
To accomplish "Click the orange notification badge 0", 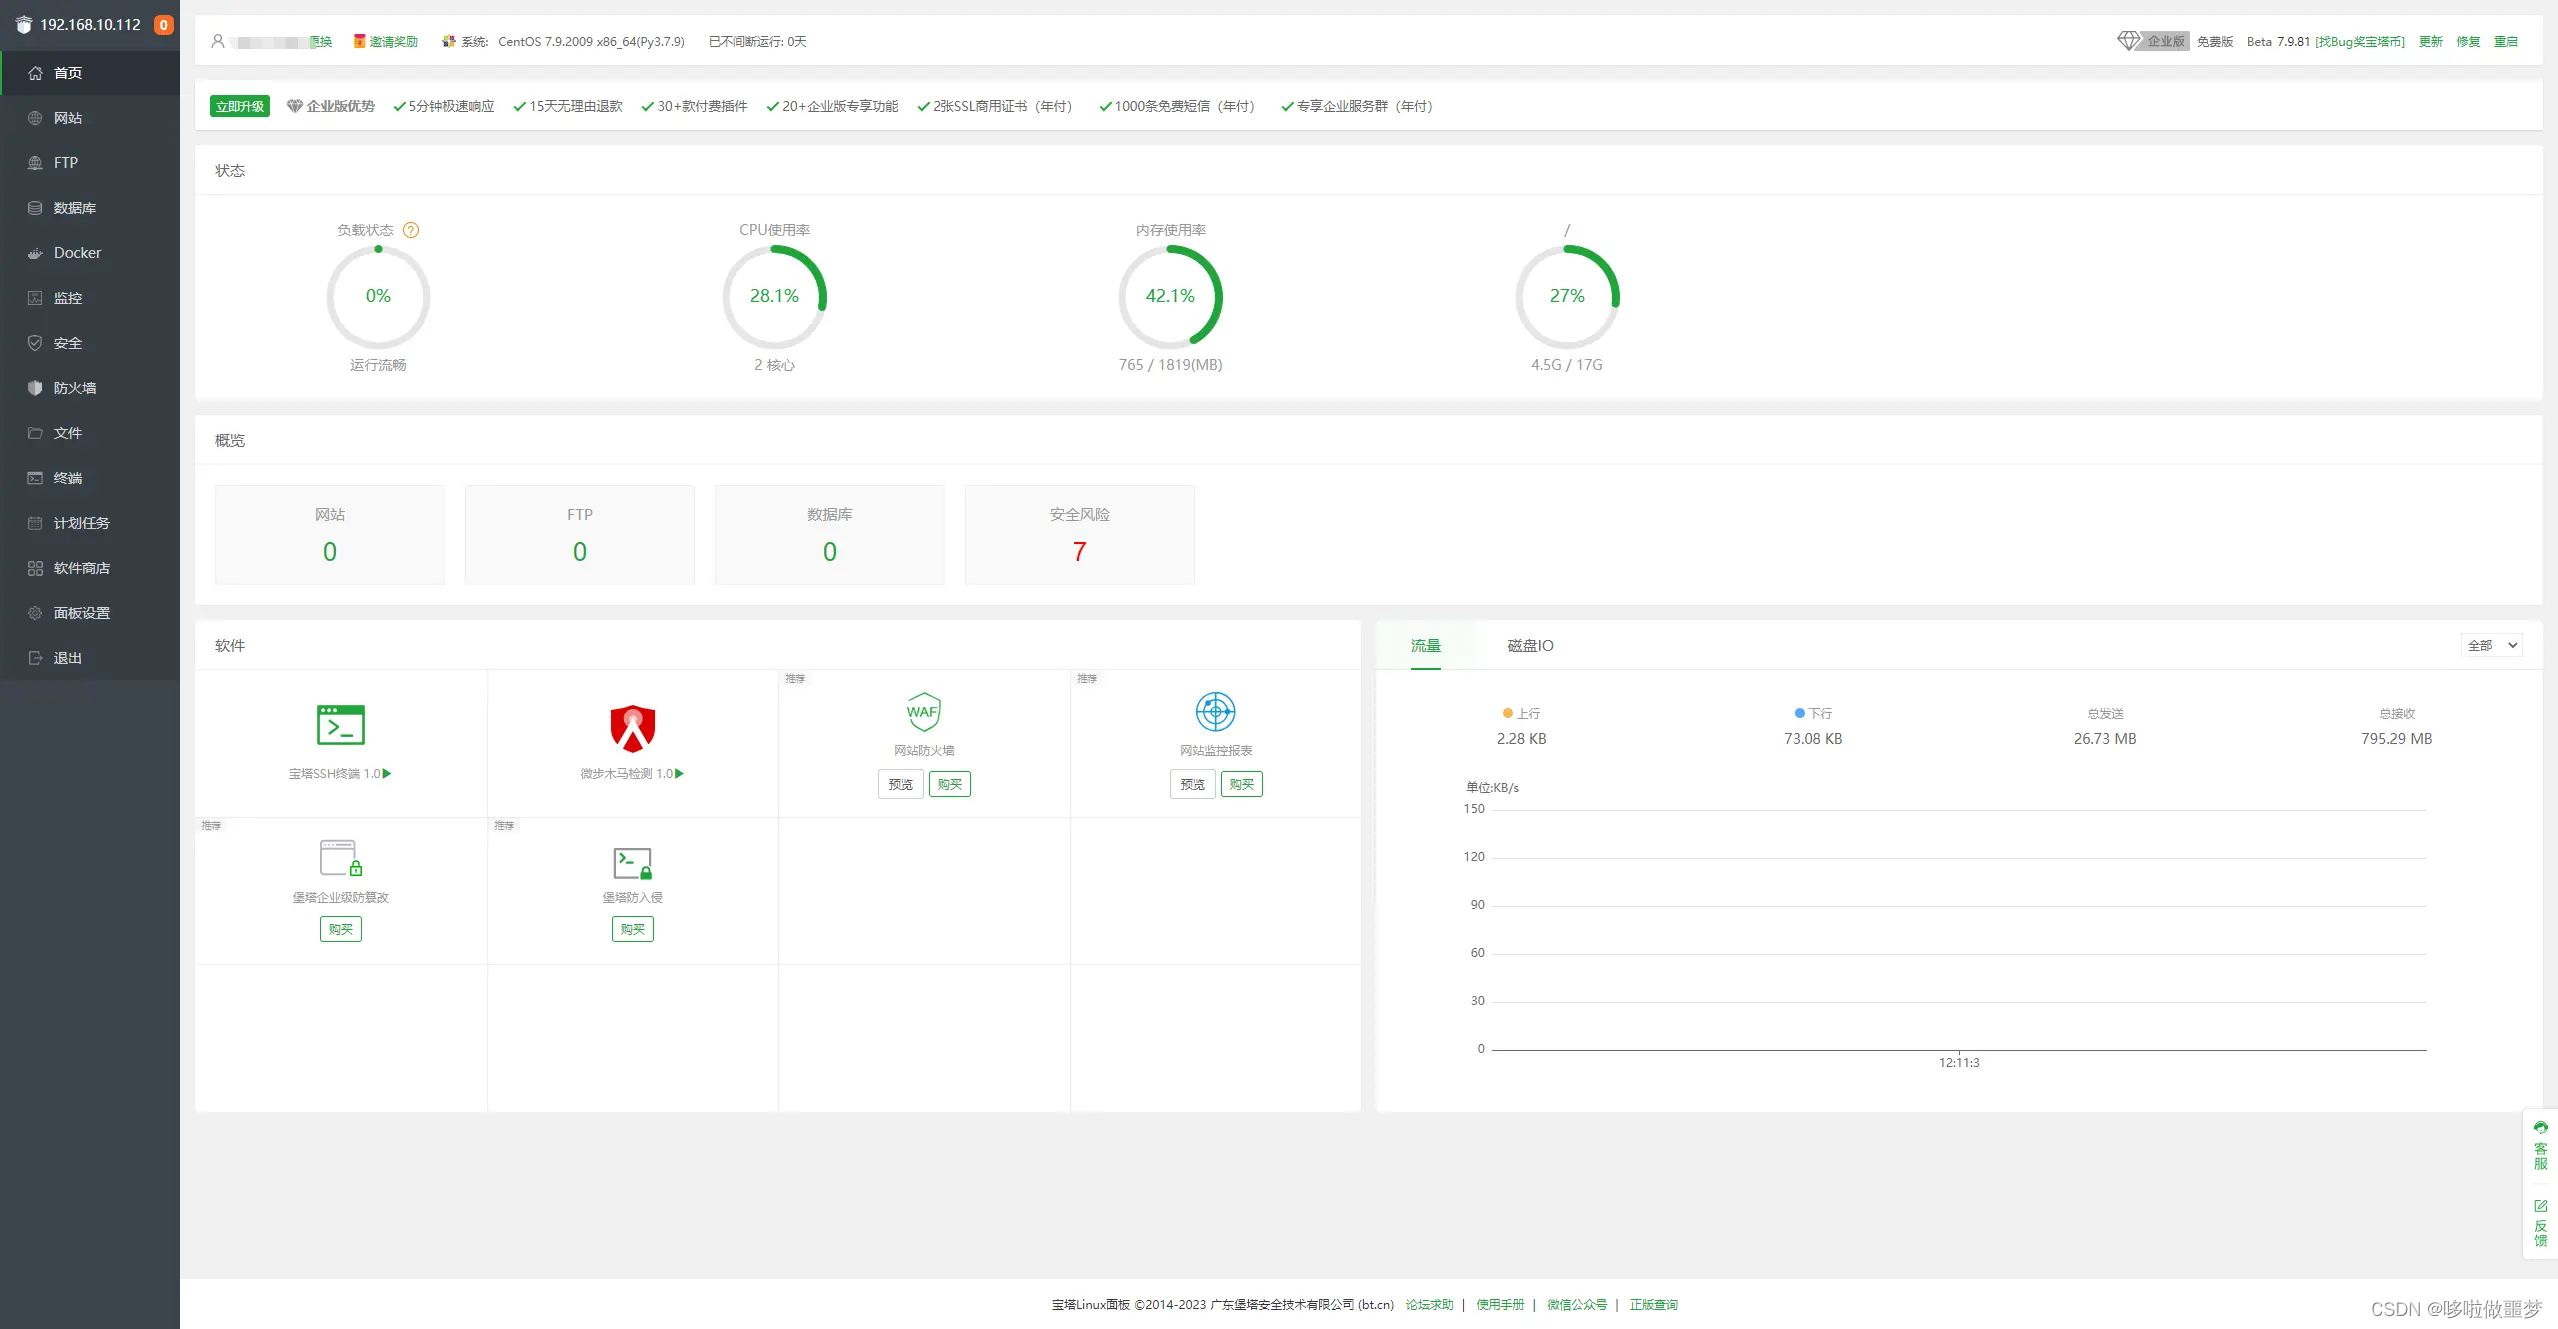I will pyautogui.click(x=164, y=25).
